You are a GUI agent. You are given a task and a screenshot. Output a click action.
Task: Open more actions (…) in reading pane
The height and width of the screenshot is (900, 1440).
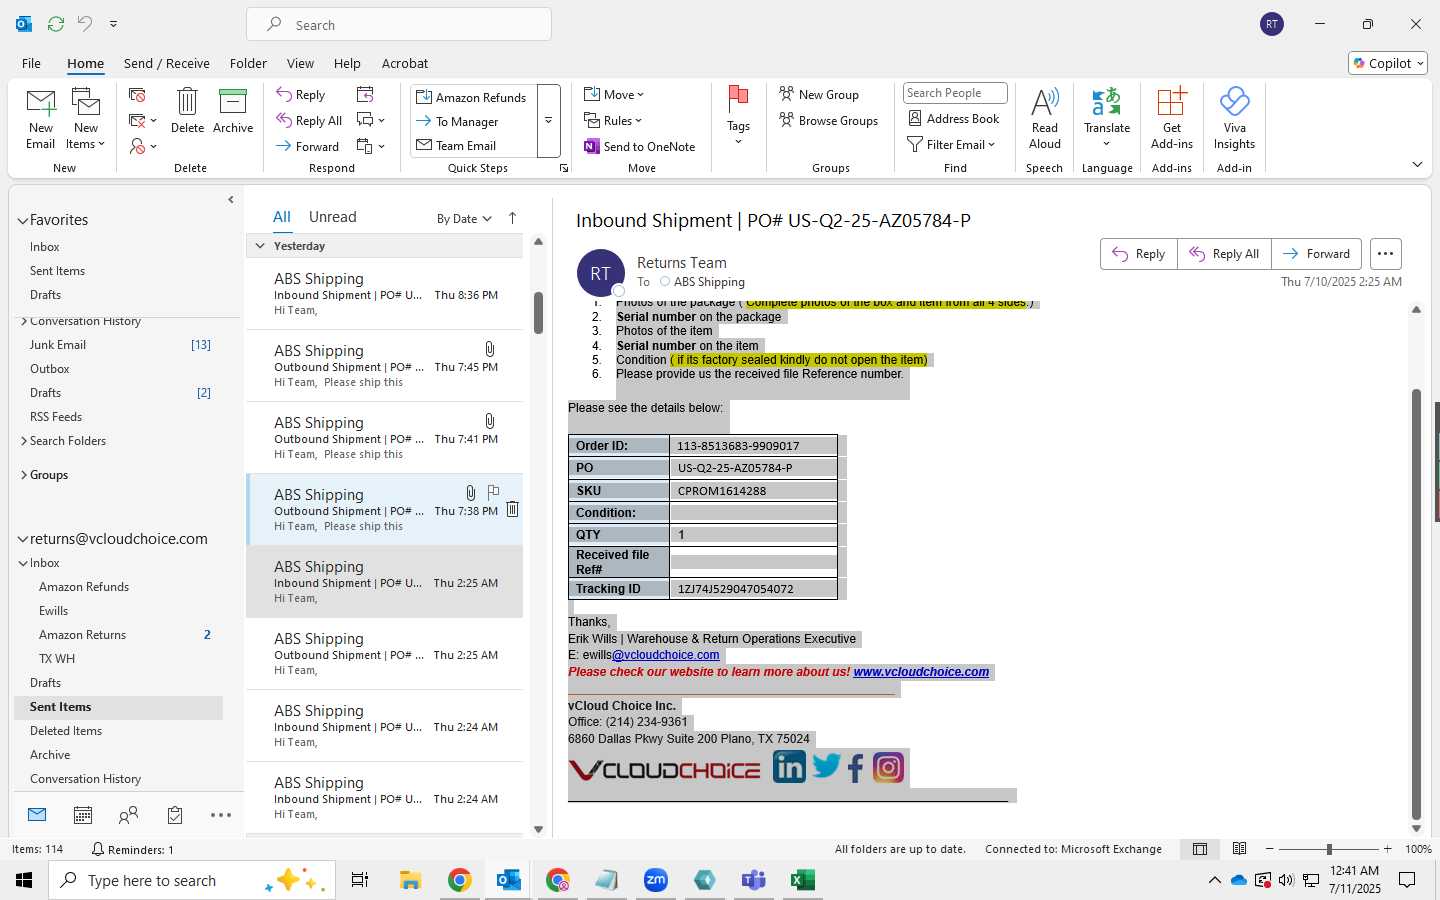(1385, 254)
